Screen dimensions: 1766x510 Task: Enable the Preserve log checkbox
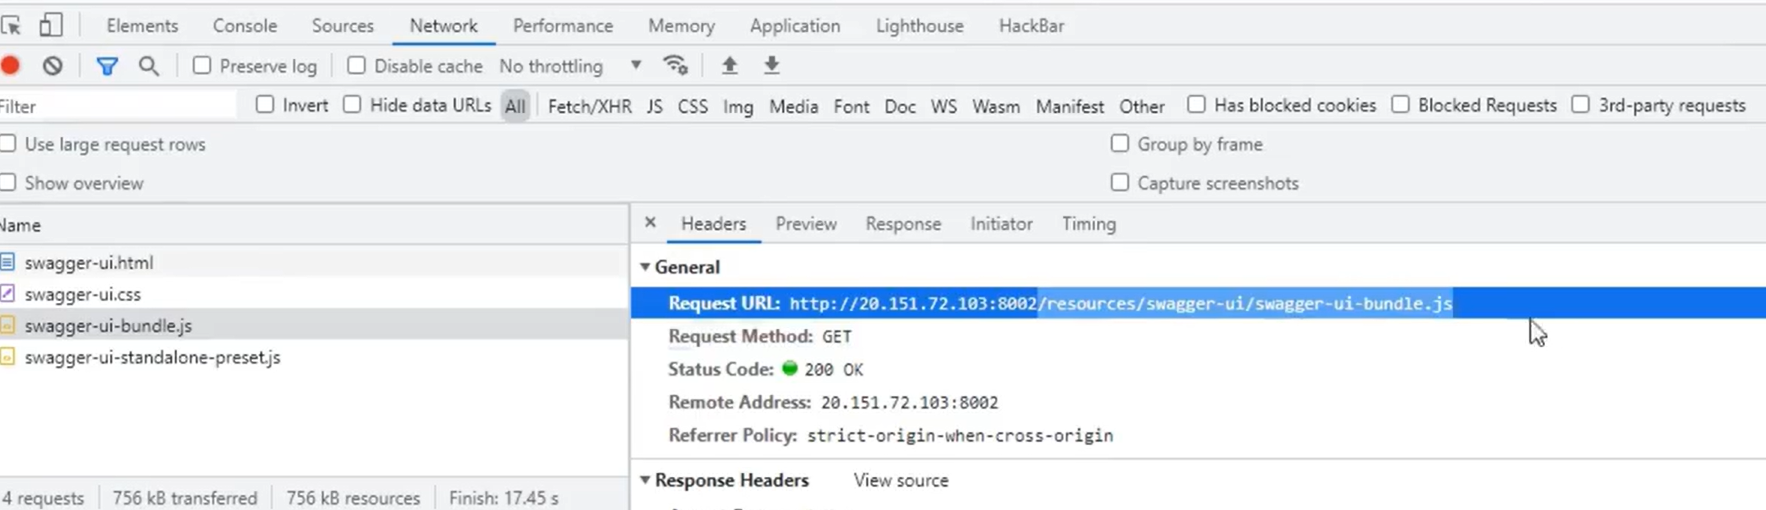[202, 66]
